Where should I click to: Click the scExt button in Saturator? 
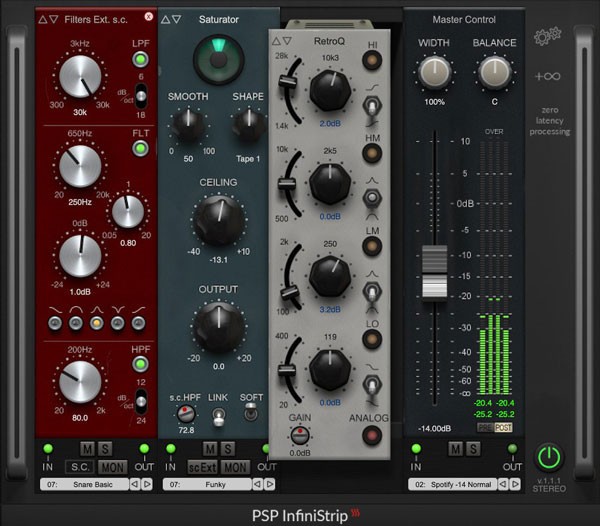205,467
